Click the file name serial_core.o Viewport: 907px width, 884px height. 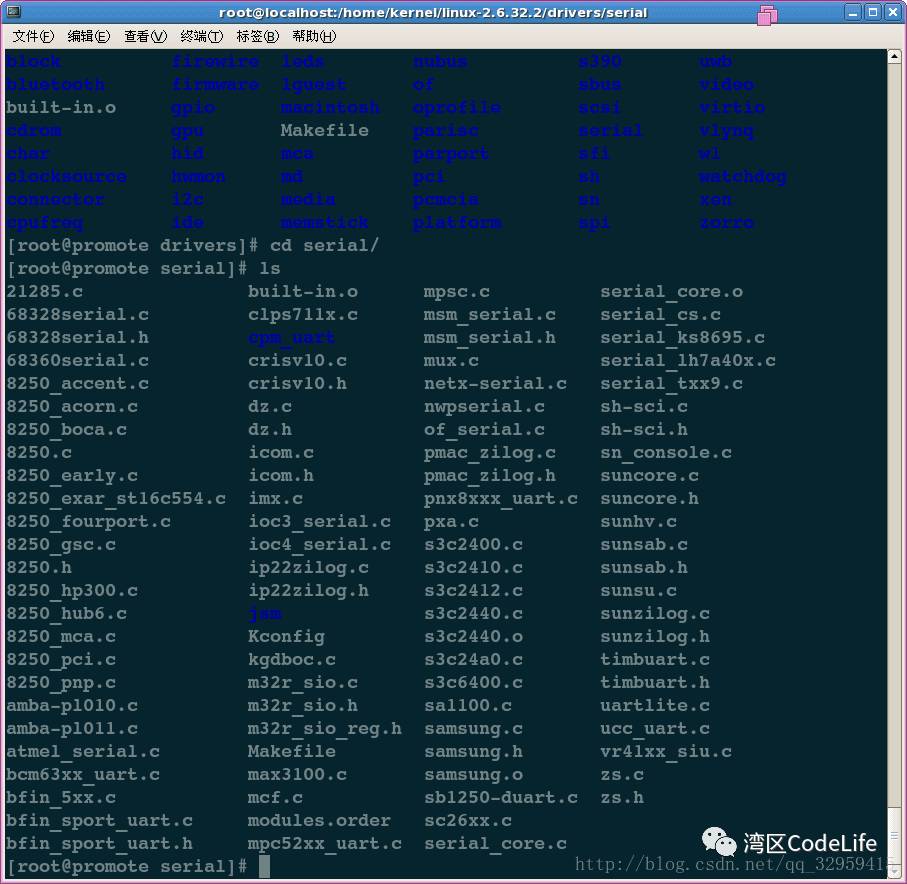[672, 291]
